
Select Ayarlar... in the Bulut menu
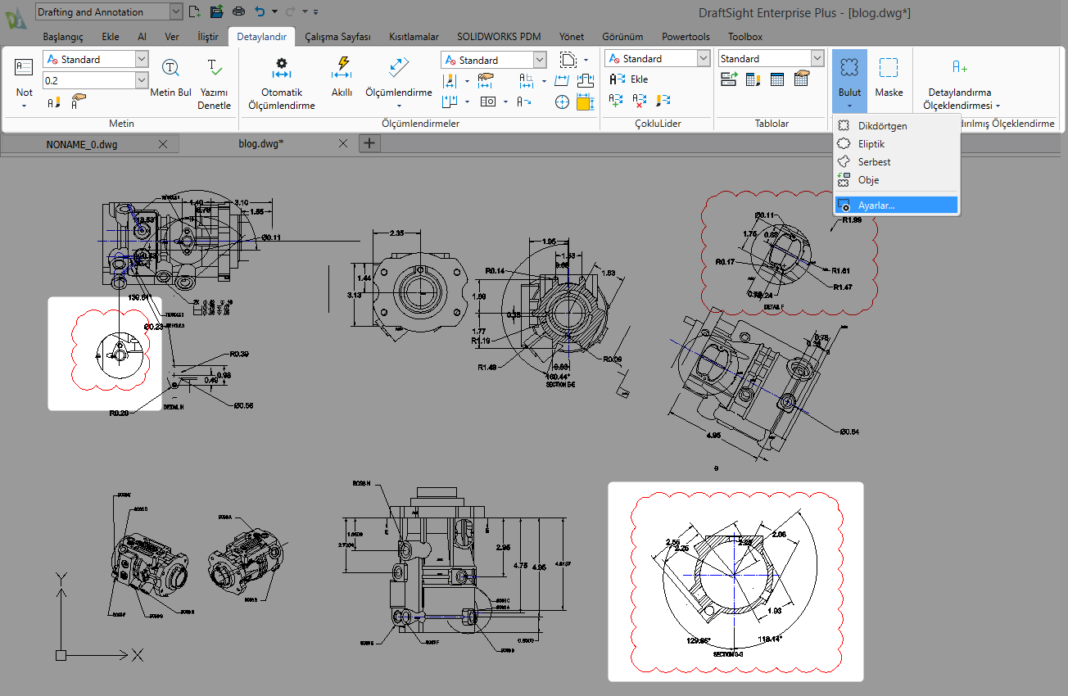point(876,205)
